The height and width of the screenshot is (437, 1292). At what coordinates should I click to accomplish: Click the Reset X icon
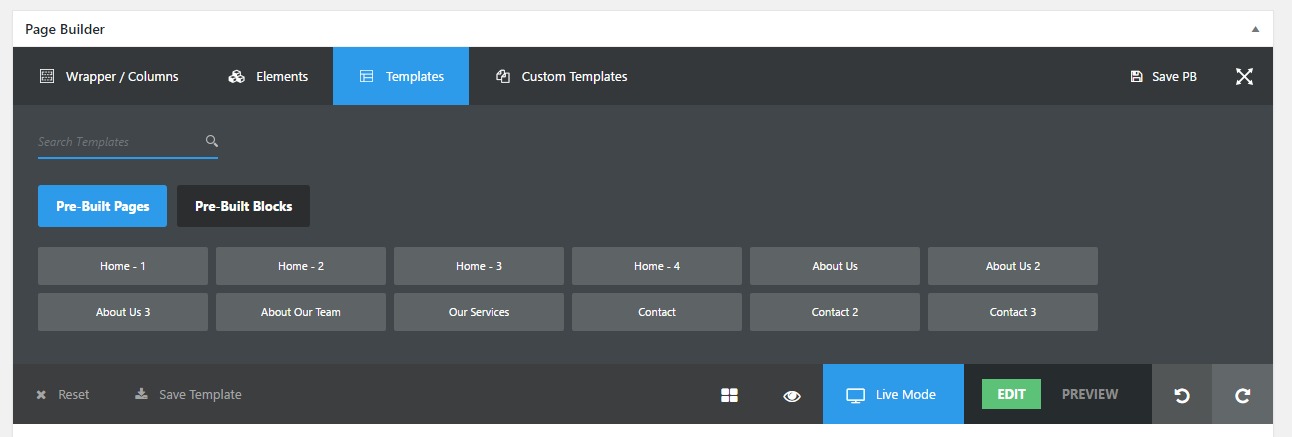click(41, 395)
